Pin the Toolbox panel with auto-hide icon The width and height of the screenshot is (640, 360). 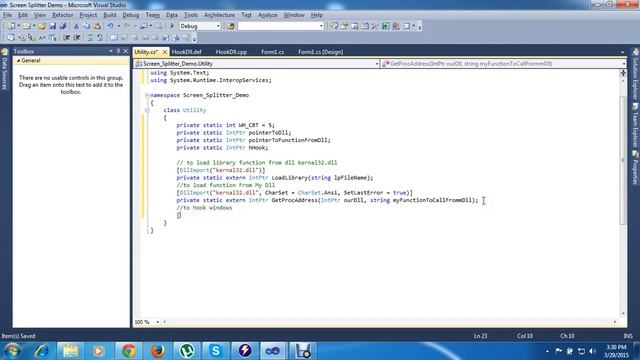(118, 51)
